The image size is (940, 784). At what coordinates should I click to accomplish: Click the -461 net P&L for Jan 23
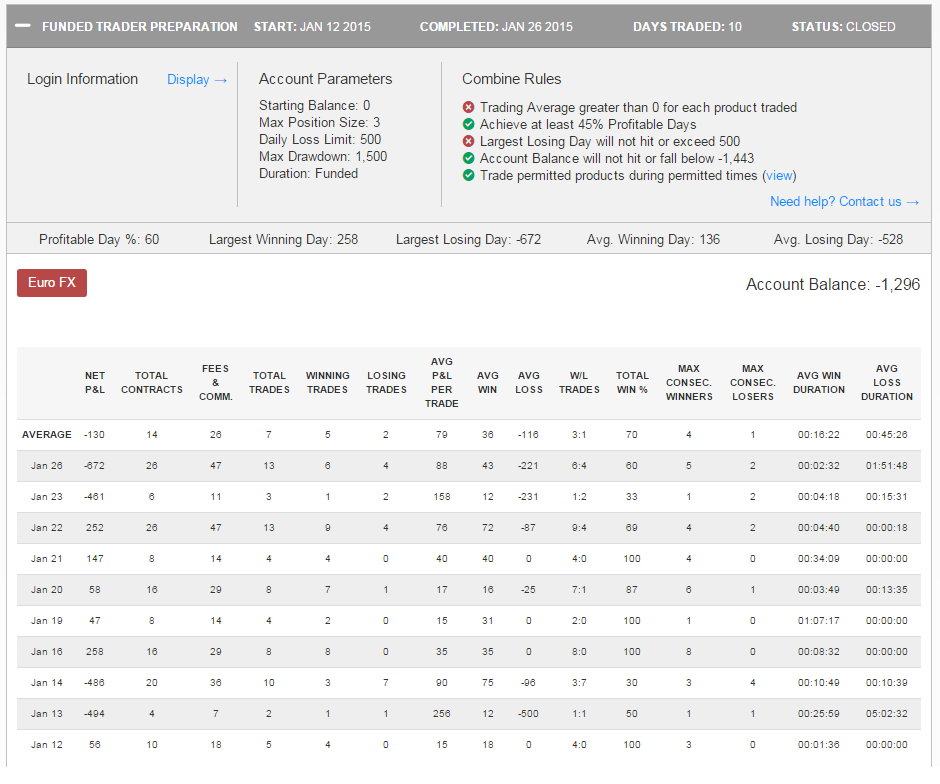(x=94, y=497)
